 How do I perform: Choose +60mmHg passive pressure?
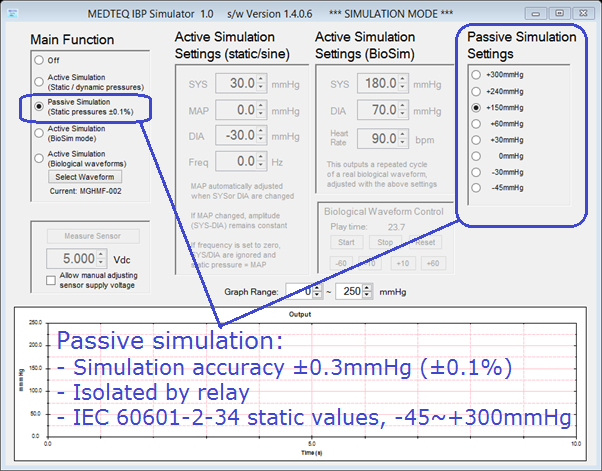point(476,124)
